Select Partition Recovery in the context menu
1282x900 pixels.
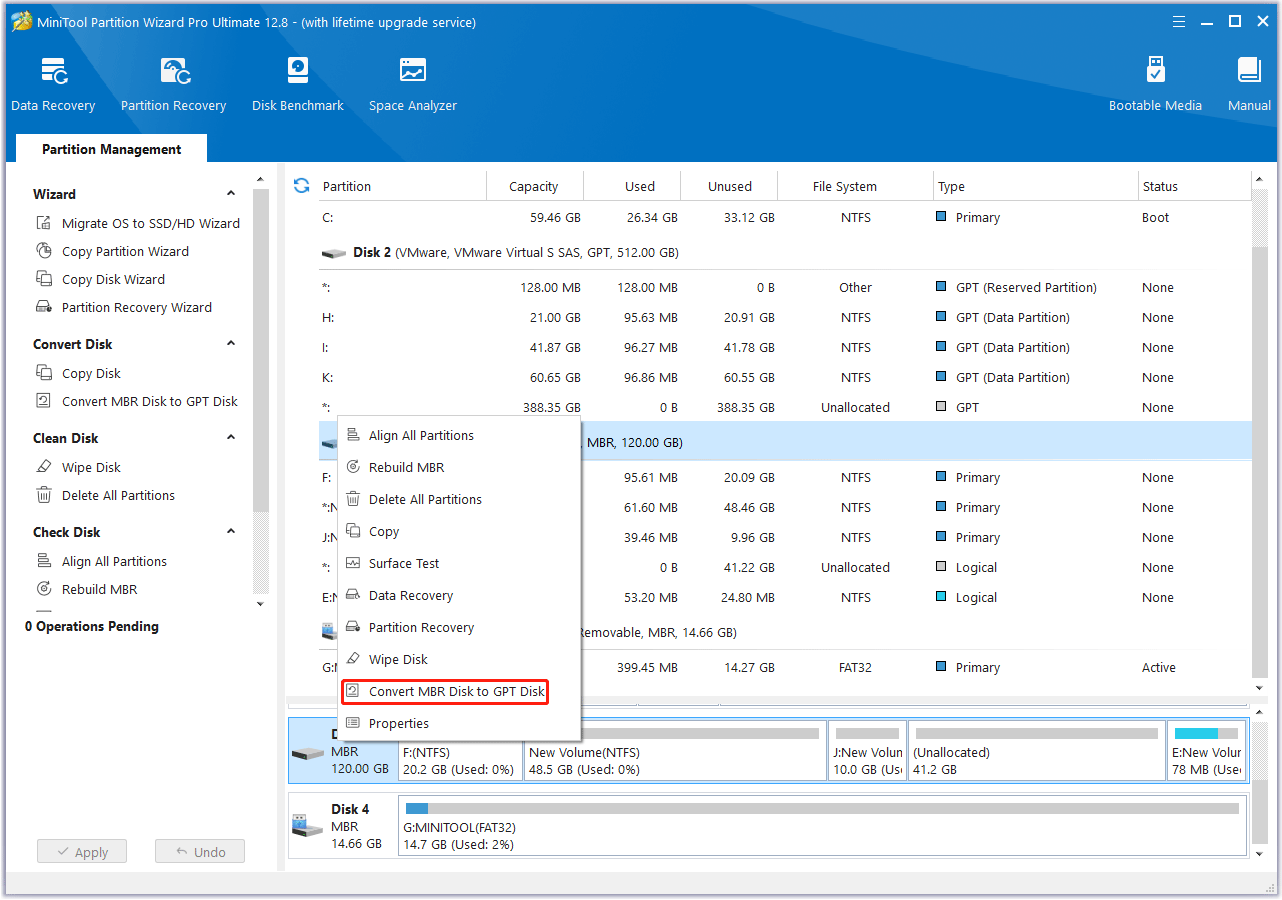(459, 627)
